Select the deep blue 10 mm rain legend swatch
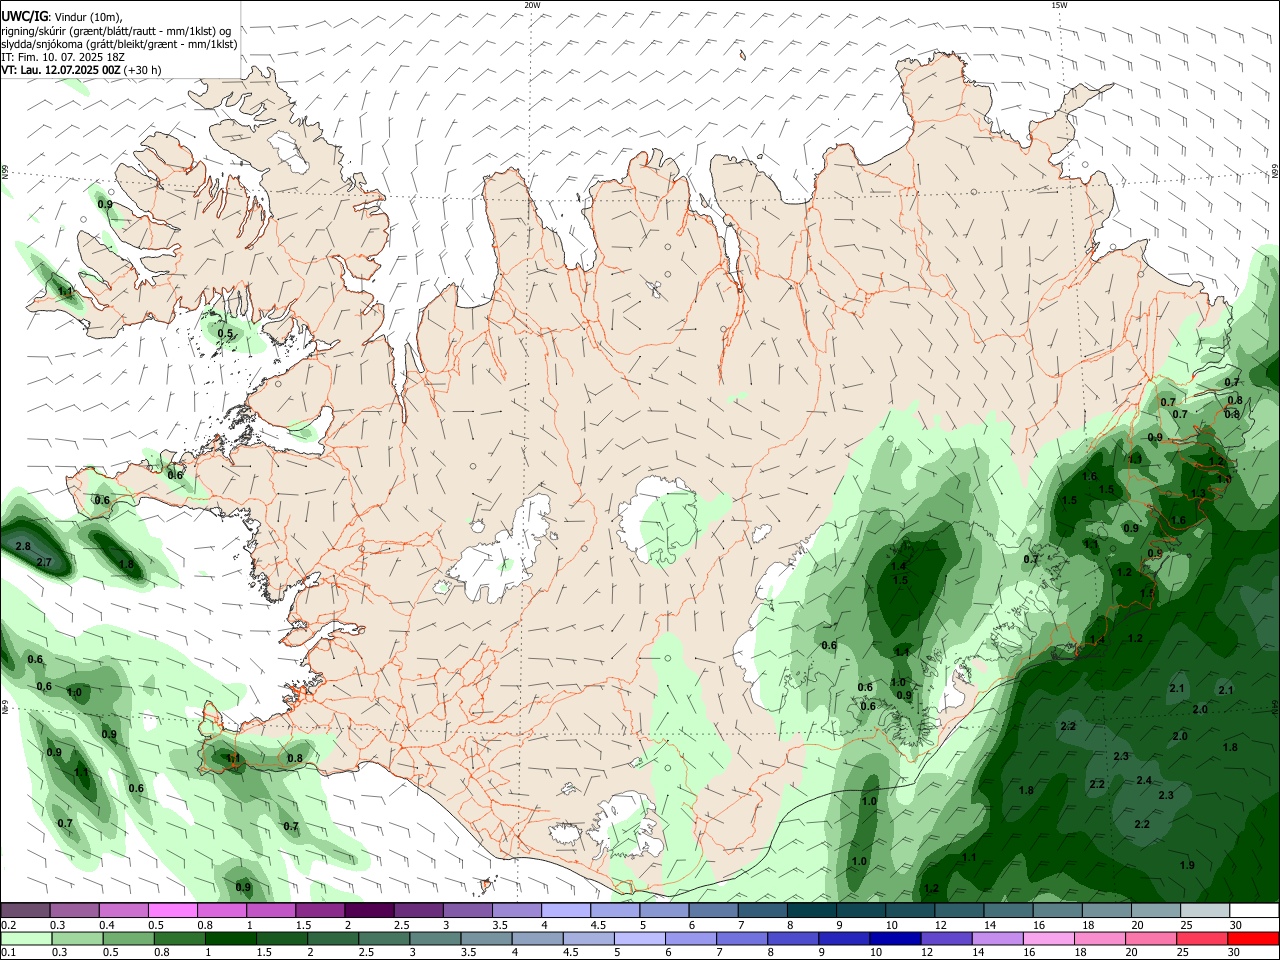This screenshot has height=960, width=1280. (894, 939)
